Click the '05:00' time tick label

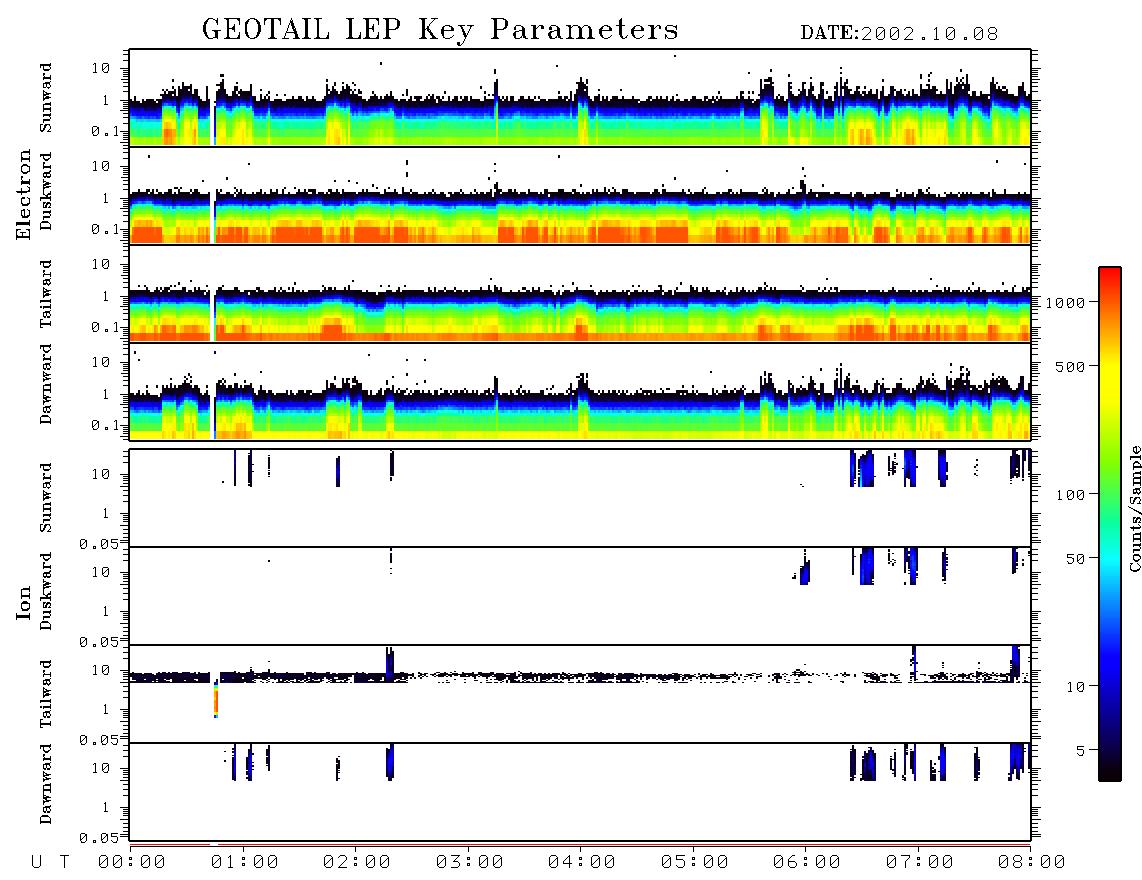[695, 862]
